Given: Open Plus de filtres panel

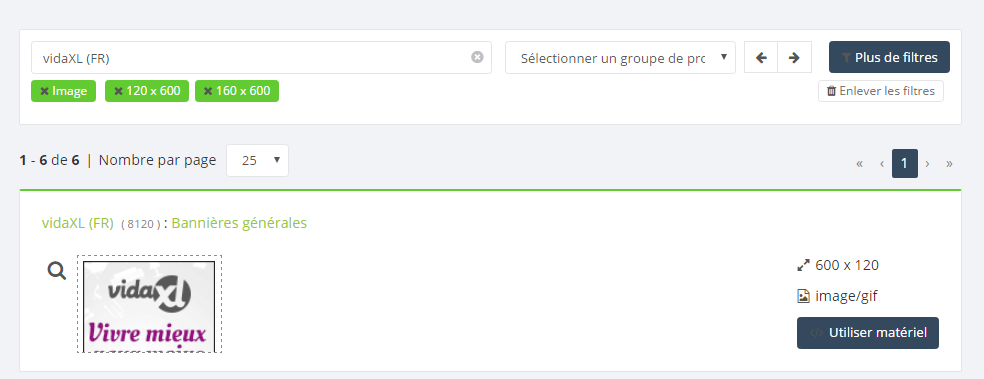Looking at the screenshot, I should point(889,58).
